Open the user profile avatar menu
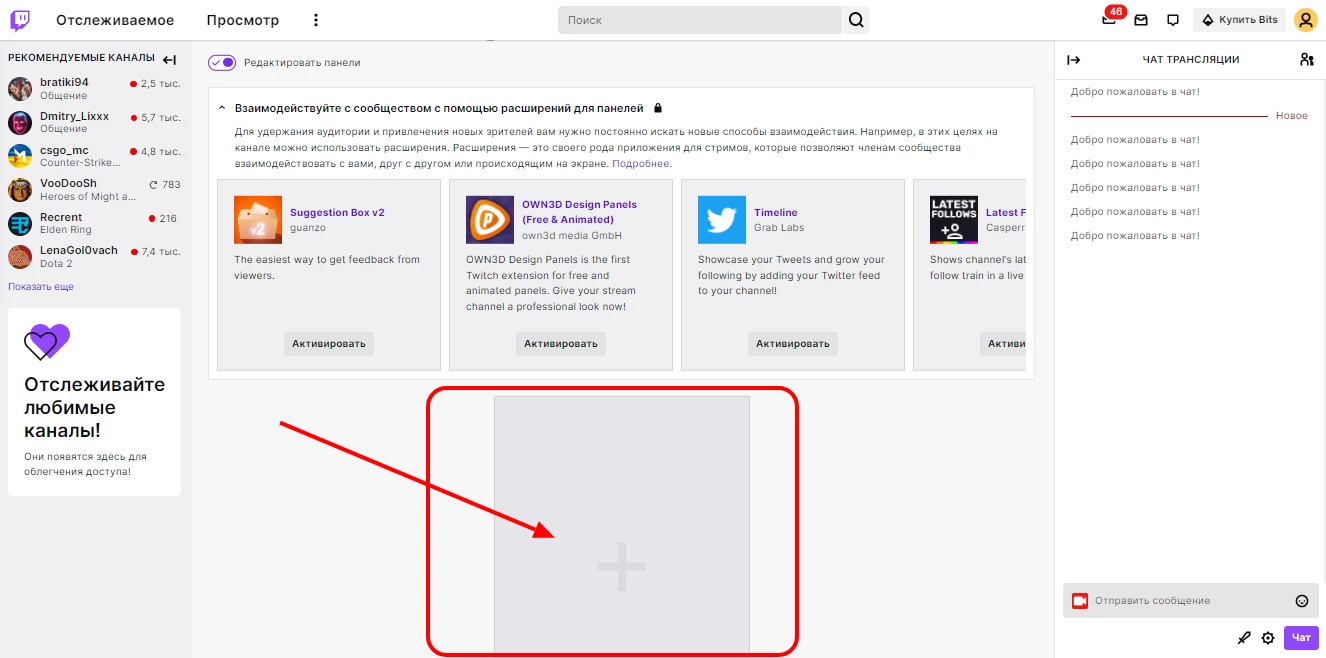 (x=1305, y=20)
